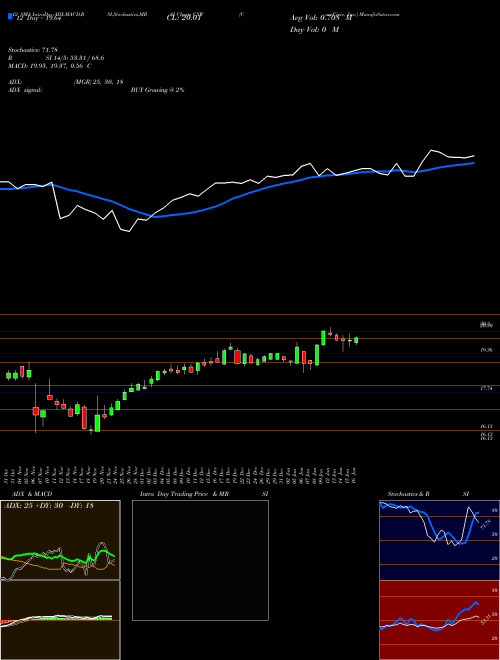Click the last green candlestick on chart
Screen dimensions: 500x660
pos(356,340)
